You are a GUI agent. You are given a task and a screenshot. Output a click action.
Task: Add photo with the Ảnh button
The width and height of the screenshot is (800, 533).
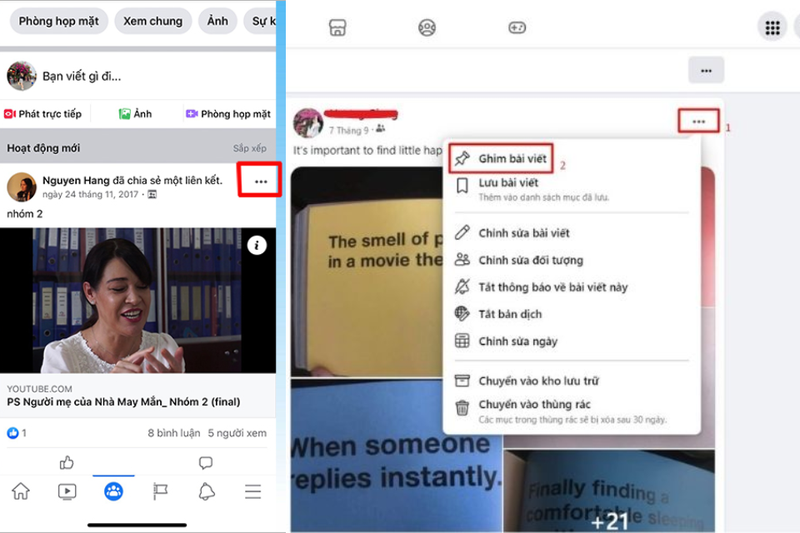click(x=135, y=114)
